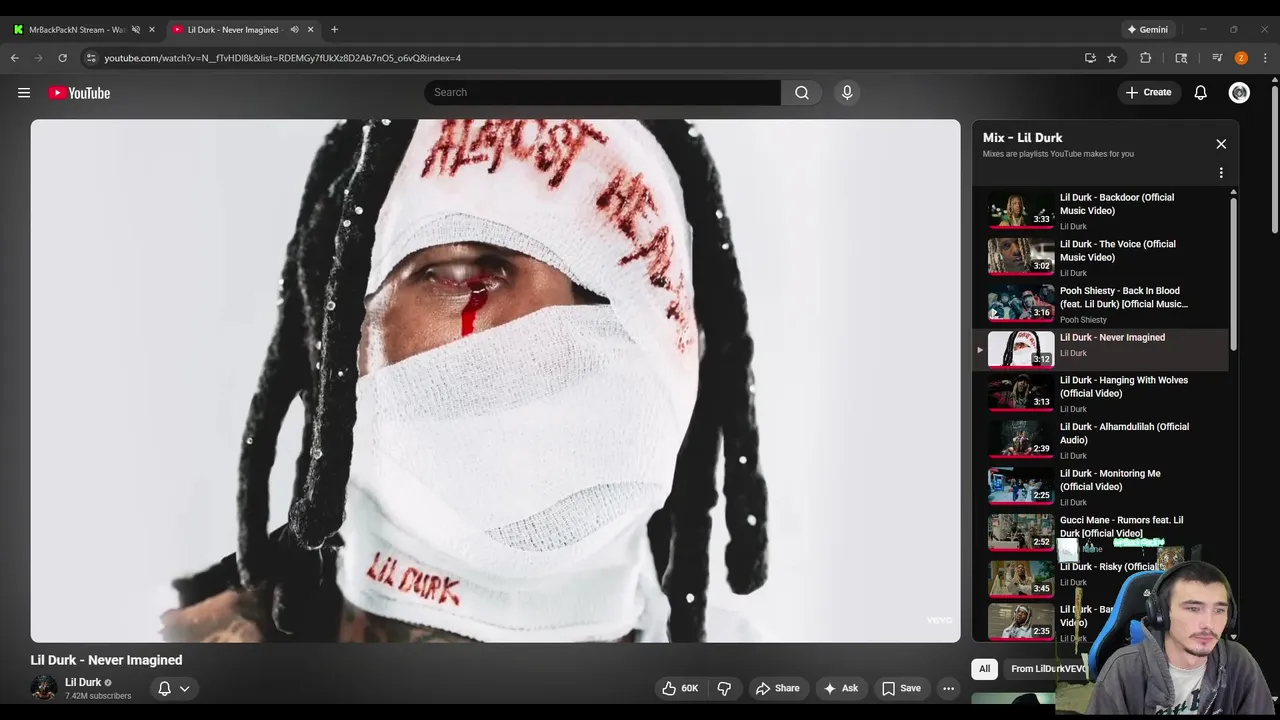Open more actions ellipsis under video

948,688
